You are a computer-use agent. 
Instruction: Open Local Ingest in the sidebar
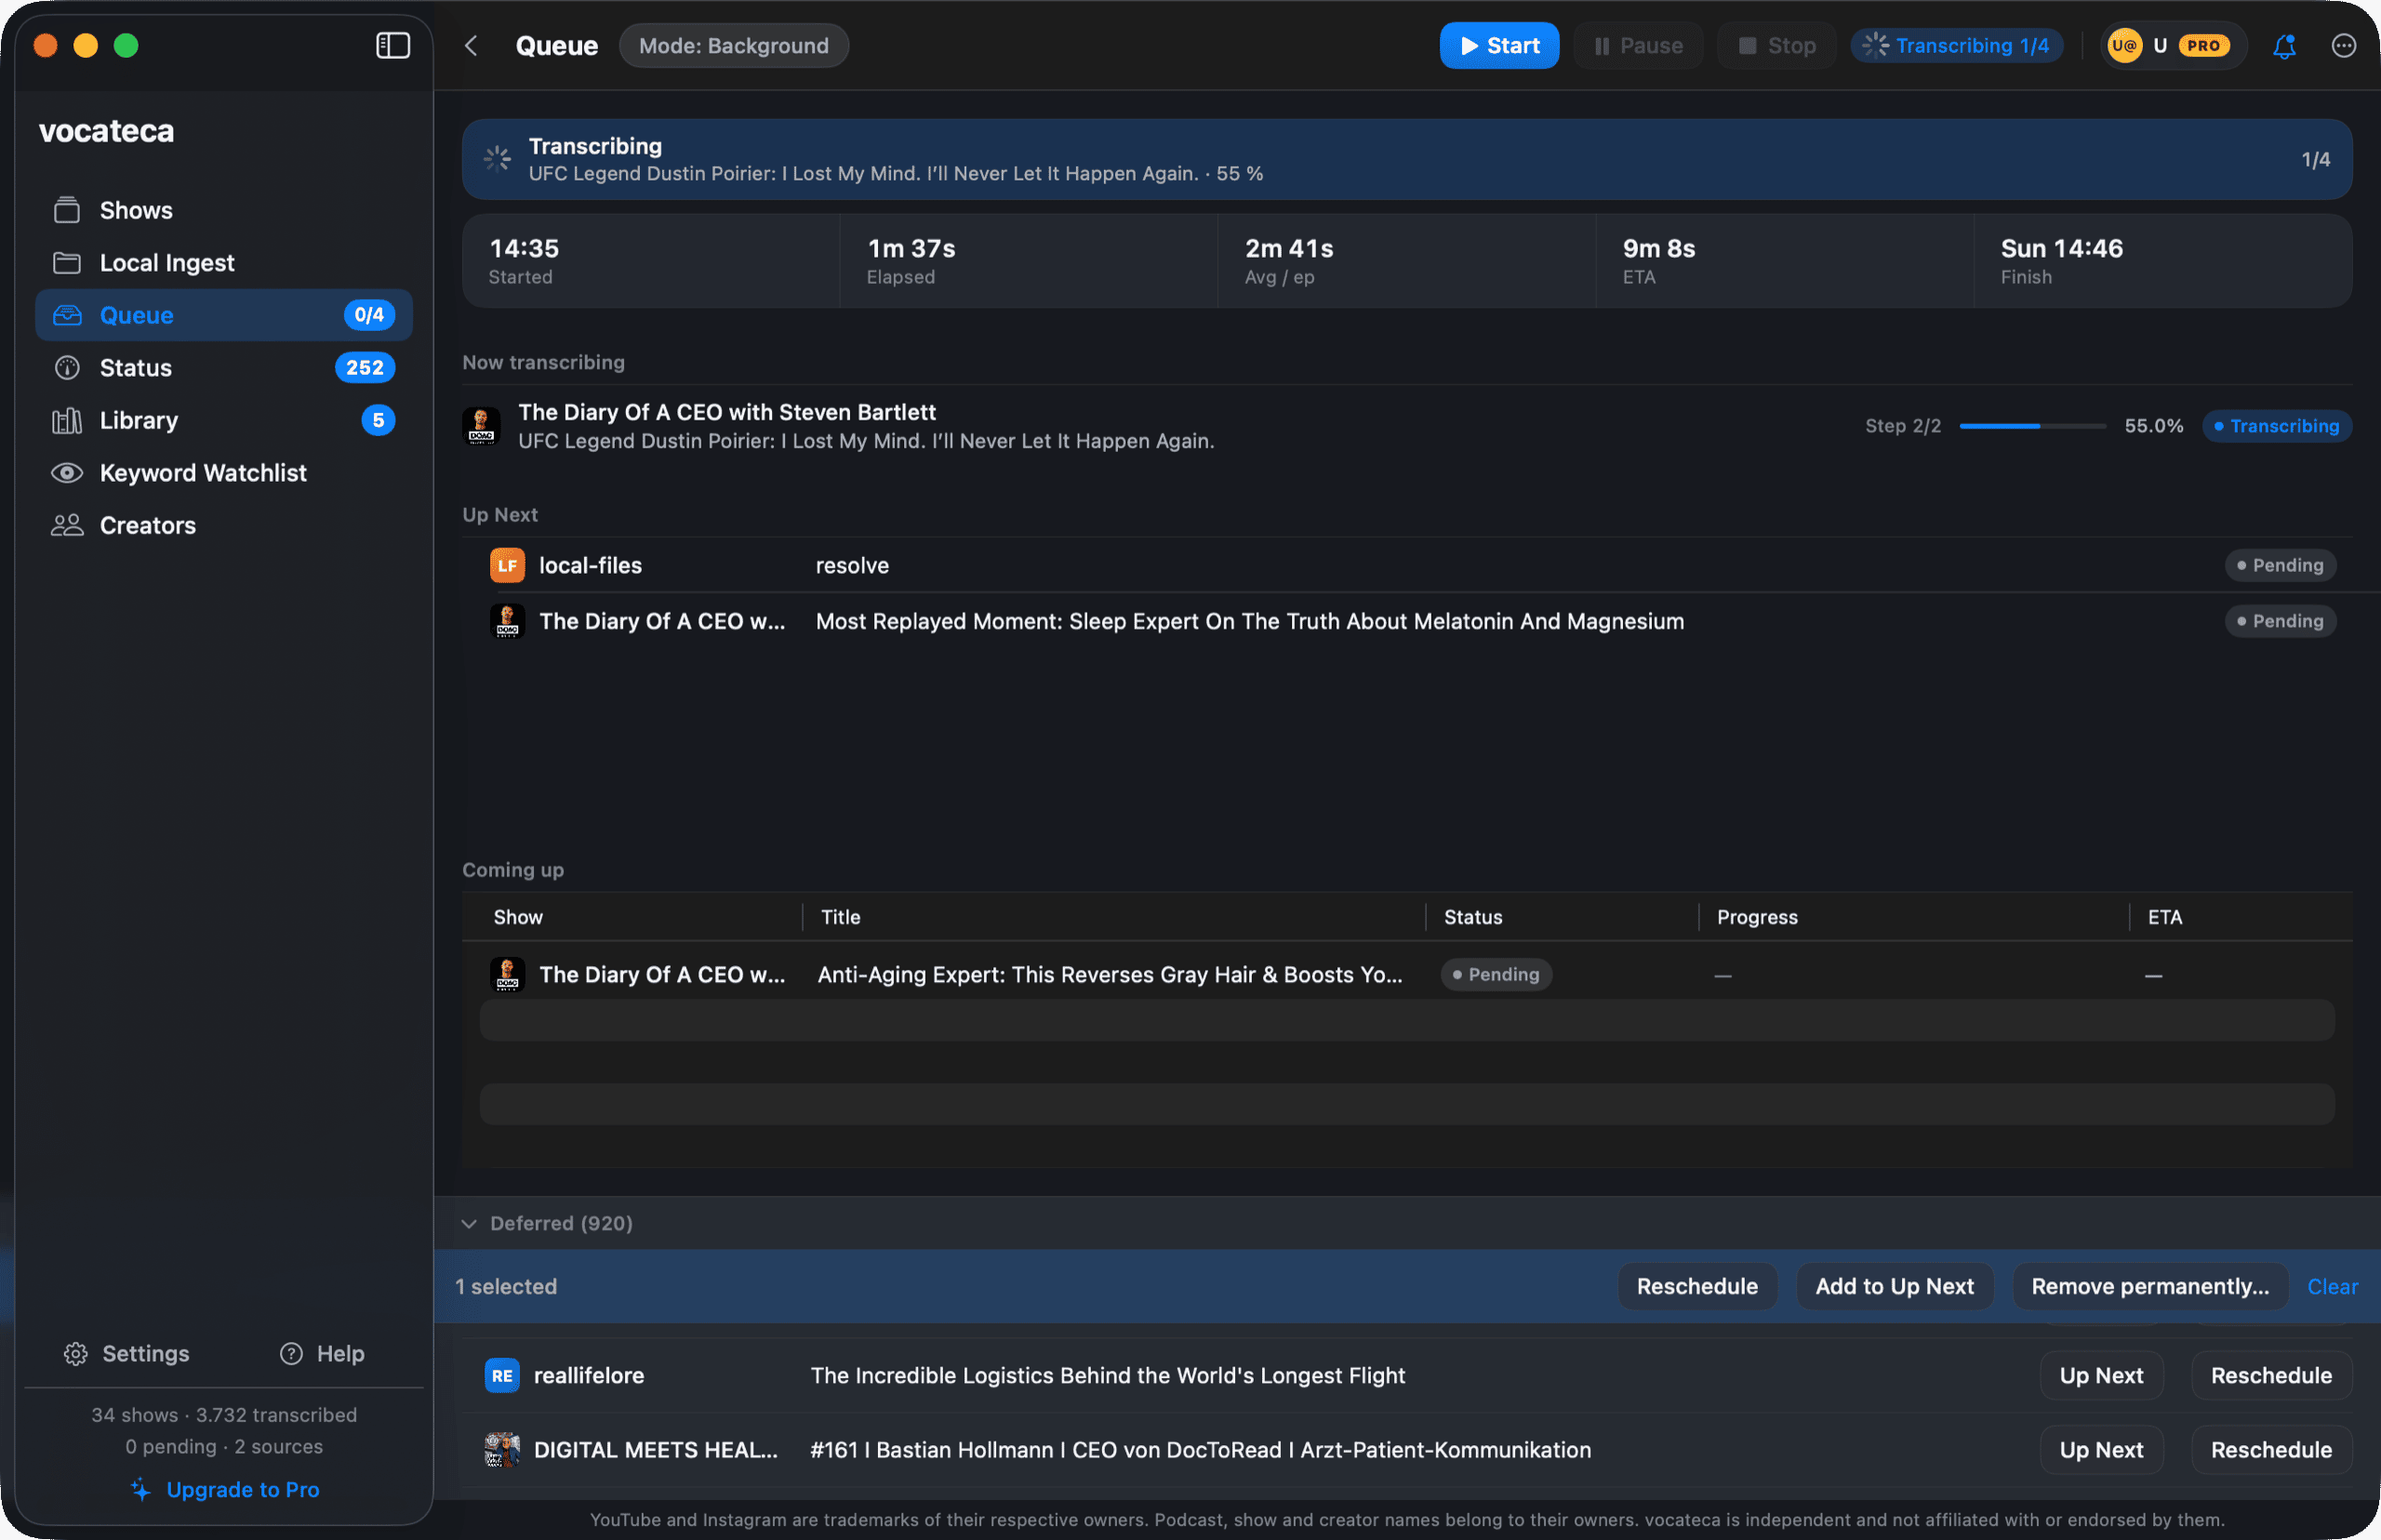(224, 263)
